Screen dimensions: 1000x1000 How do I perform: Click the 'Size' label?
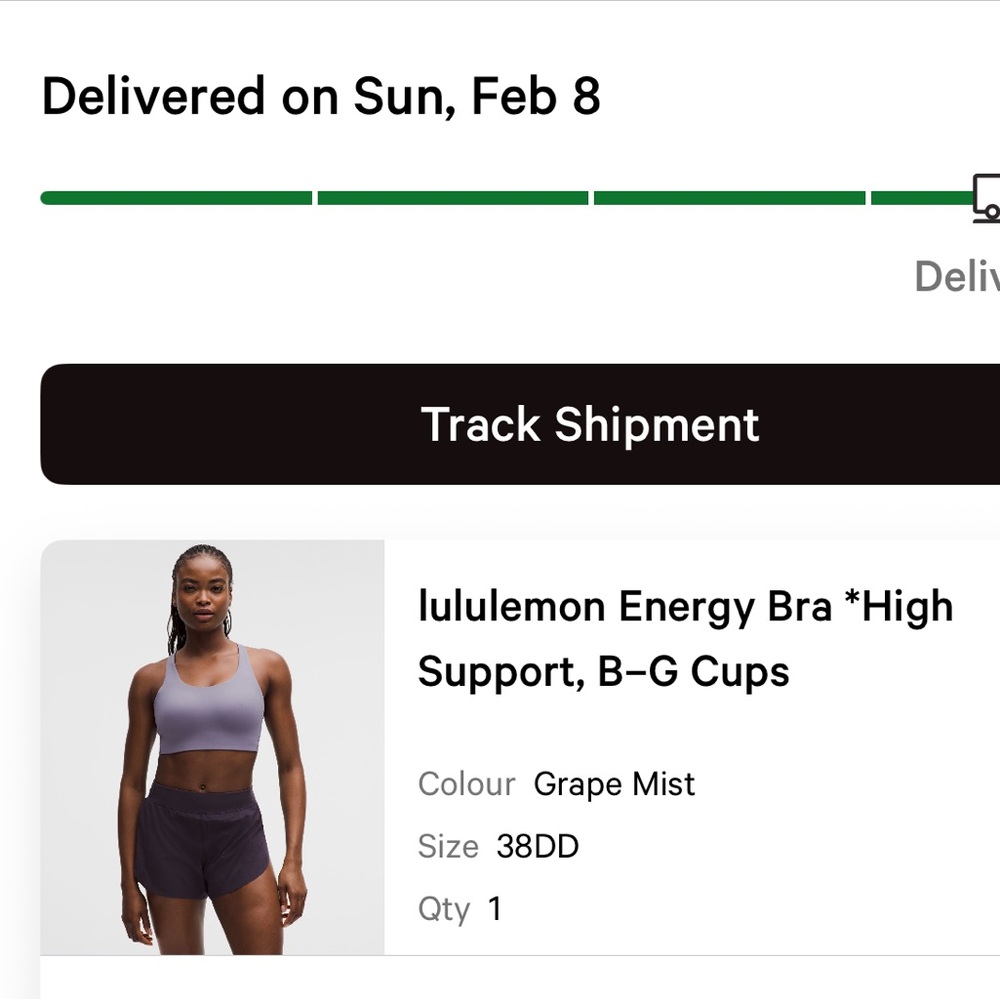click(x=448, y=846)
